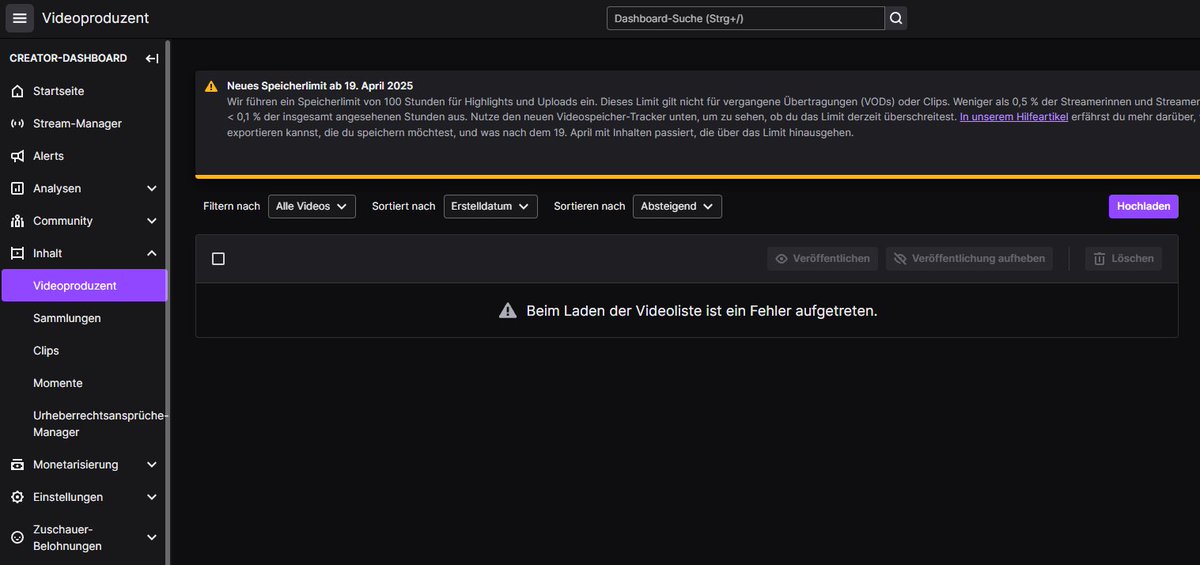Click the 'Videoproduzent' page title
This screenshot has height=565, width=1200.
[x=96, y=18]
